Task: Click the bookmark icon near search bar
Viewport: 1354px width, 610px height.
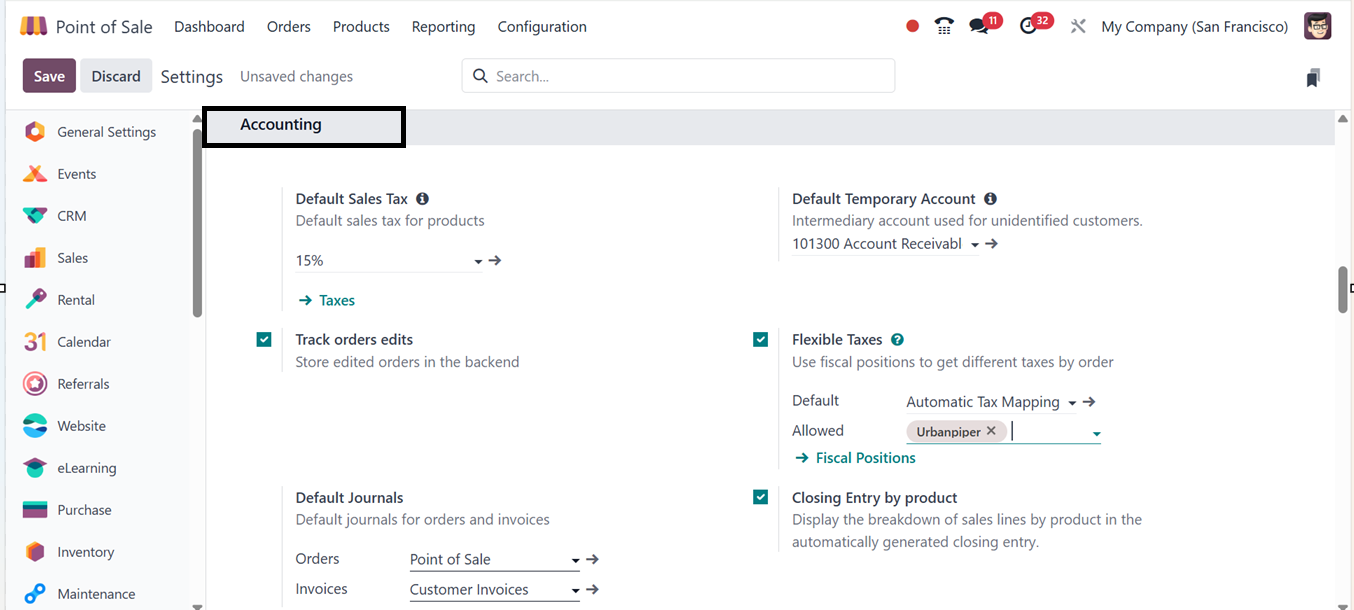Action: pos(1313,77)
